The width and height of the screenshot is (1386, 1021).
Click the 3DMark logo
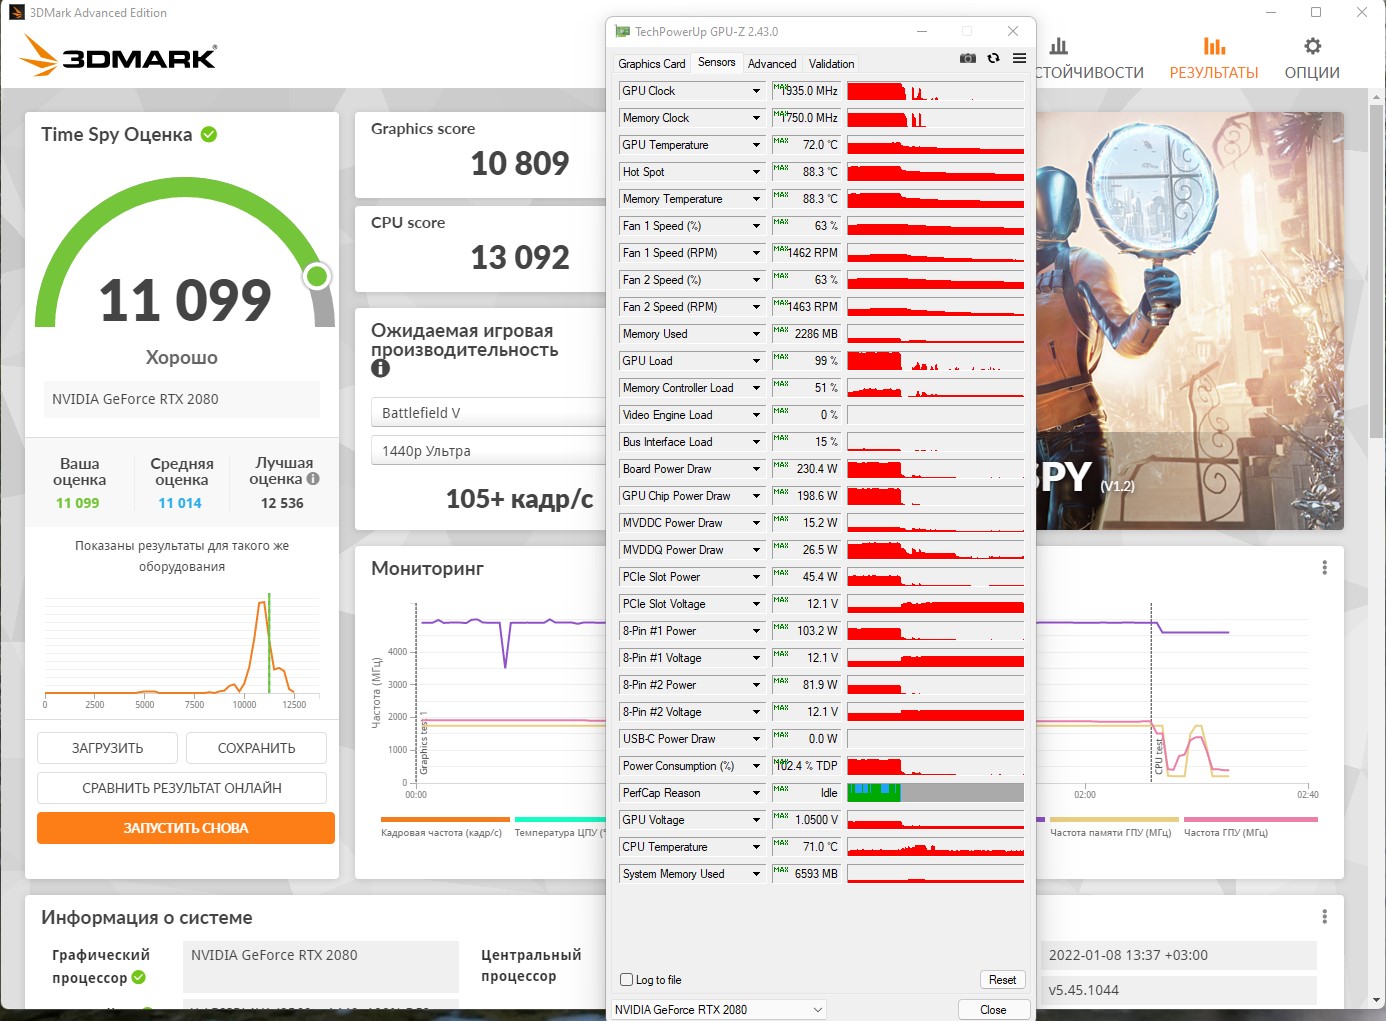point(118,56)
